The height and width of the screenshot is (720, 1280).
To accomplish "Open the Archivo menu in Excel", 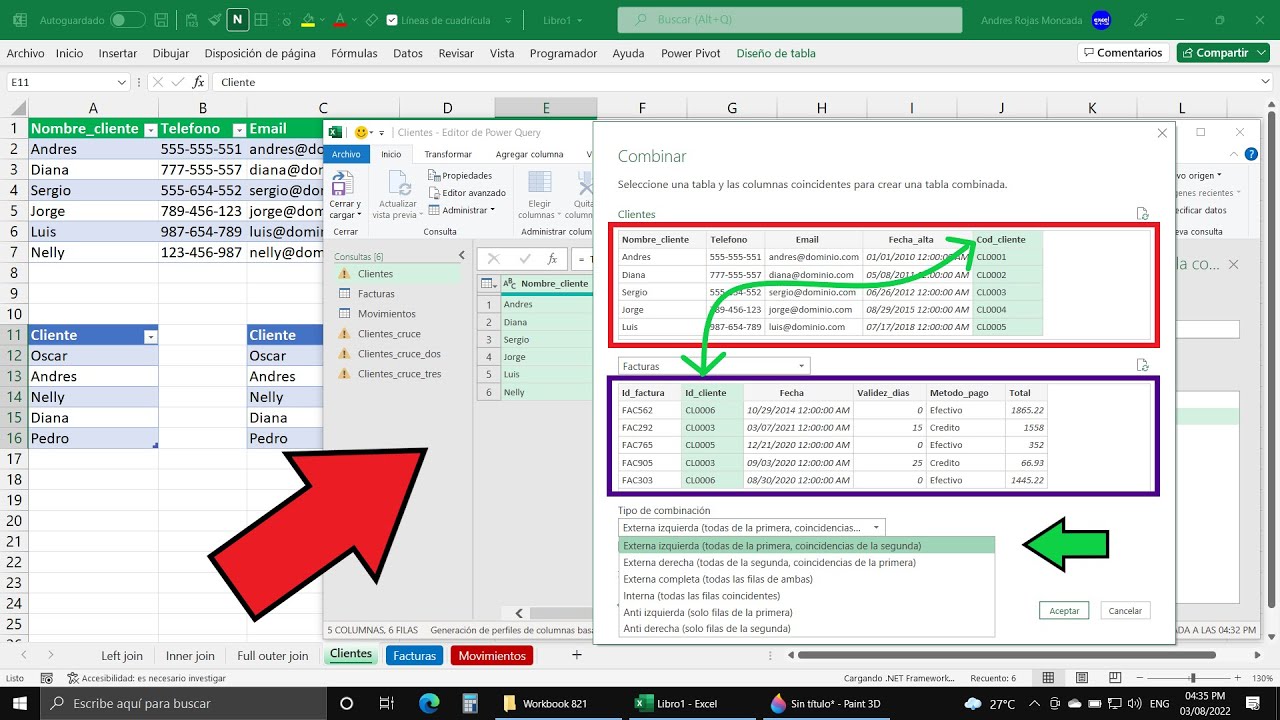I will 26,53.
